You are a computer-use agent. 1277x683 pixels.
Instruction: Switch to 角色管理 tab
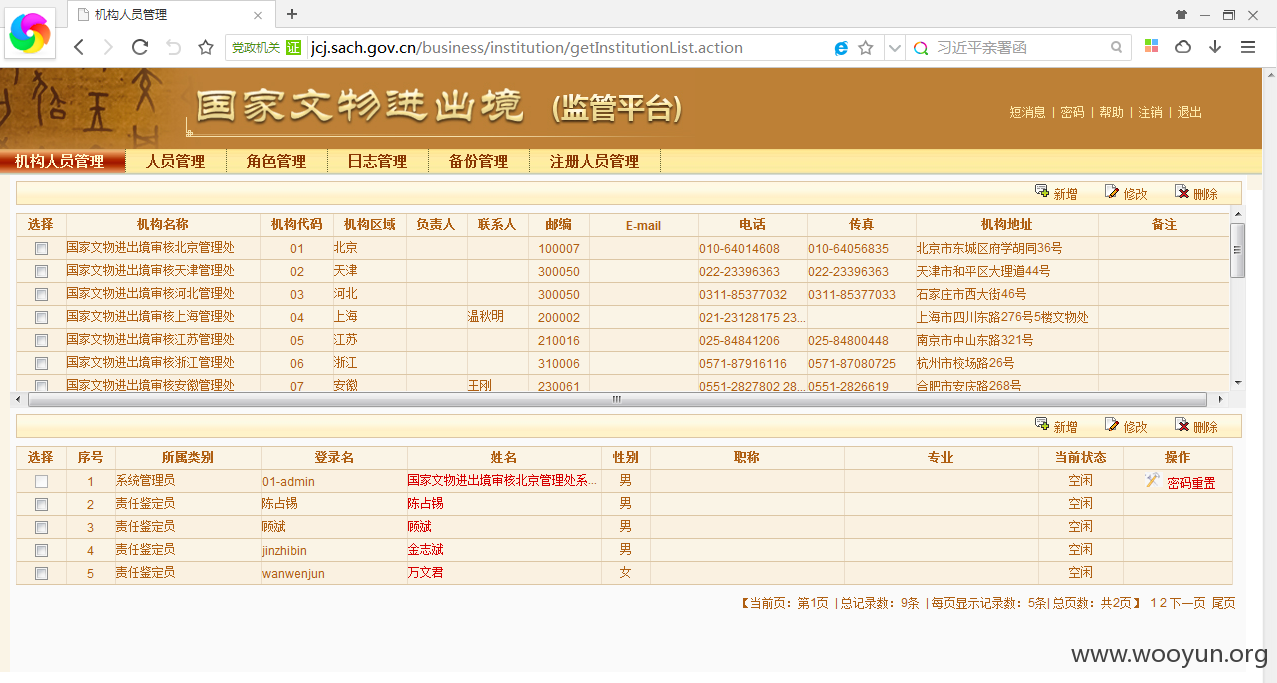pos(276,161)
